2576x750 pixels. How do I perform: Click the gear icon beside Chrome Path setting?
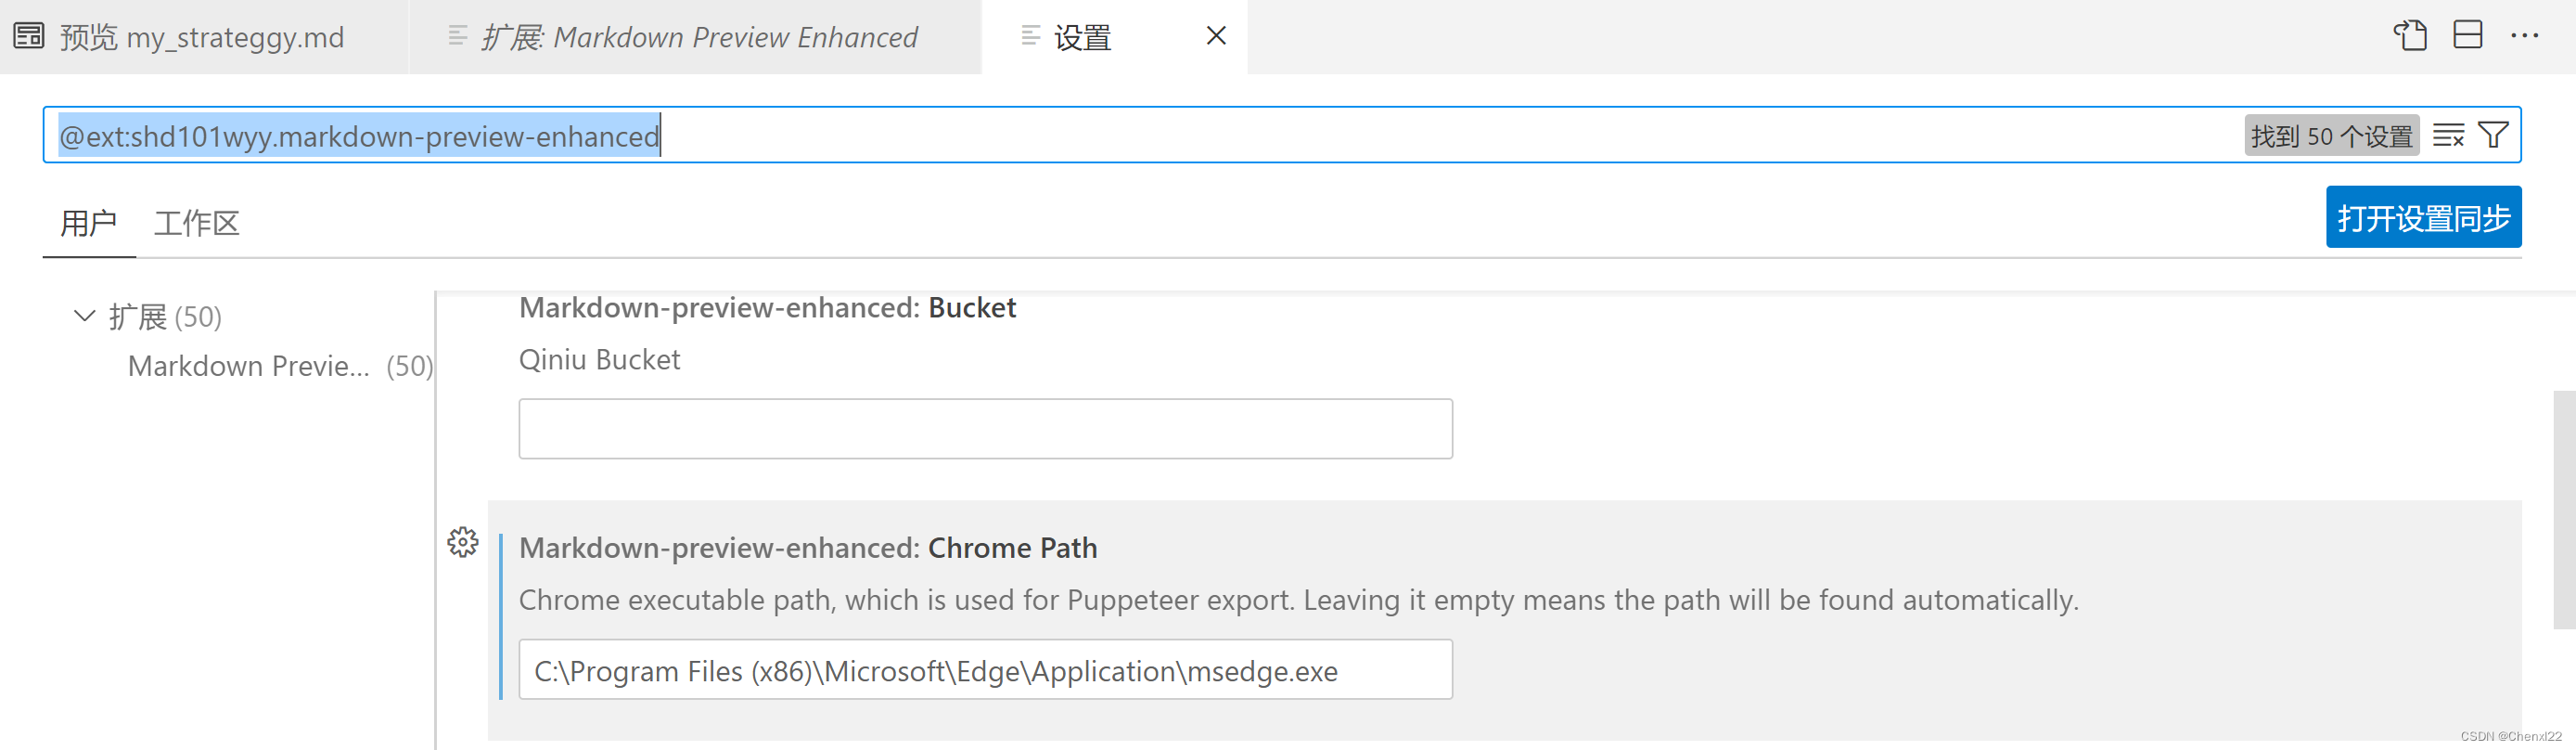[462, 544]
